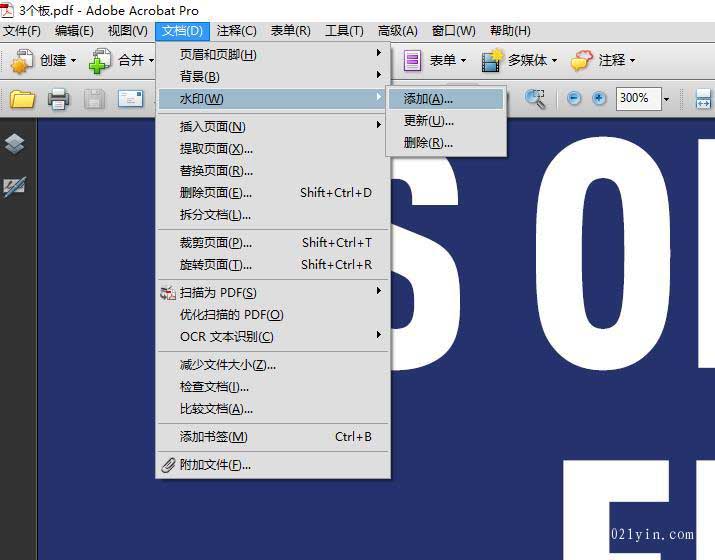Select Compare Documents (比较文档) item
715x560 pixels.
(273, 409)
